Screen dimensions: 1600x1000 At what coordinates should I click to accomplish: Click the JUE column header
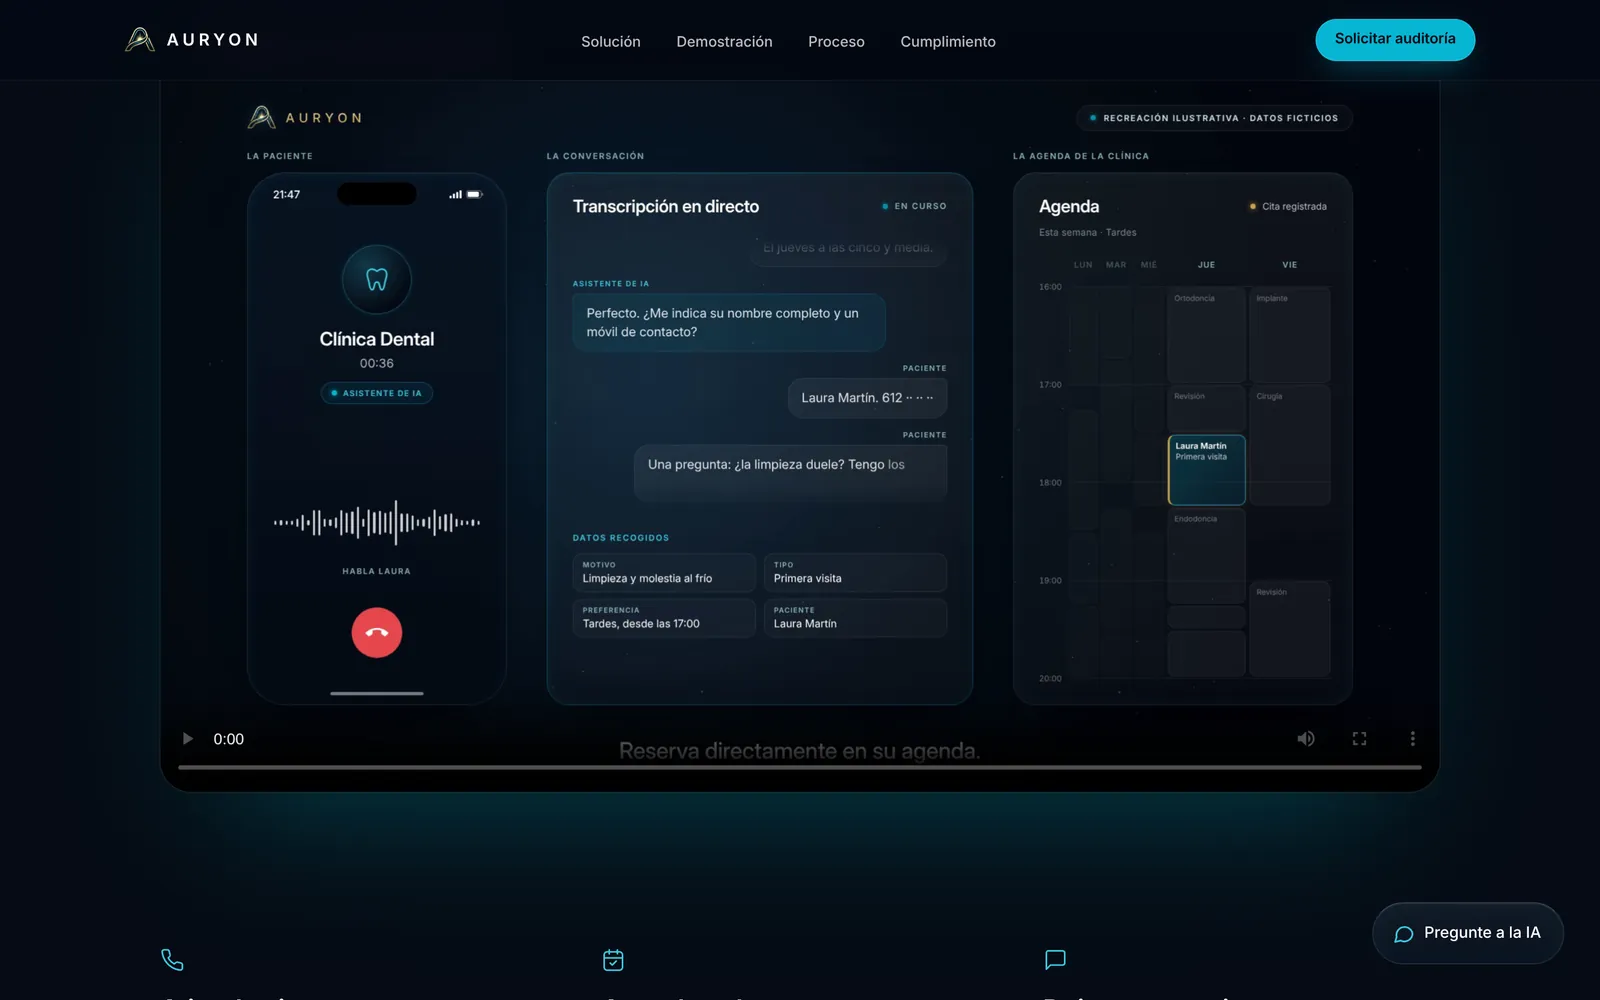(1206, 265)
